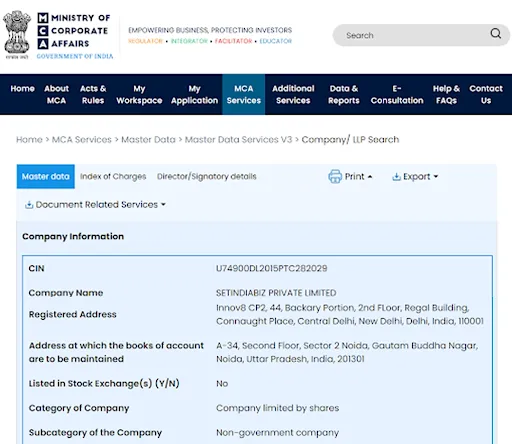This screenshot has width=512, height=444.
Task: Click the Listed in Stock Exchange value No
Action: pyautogui.click(x=222, y=384)
